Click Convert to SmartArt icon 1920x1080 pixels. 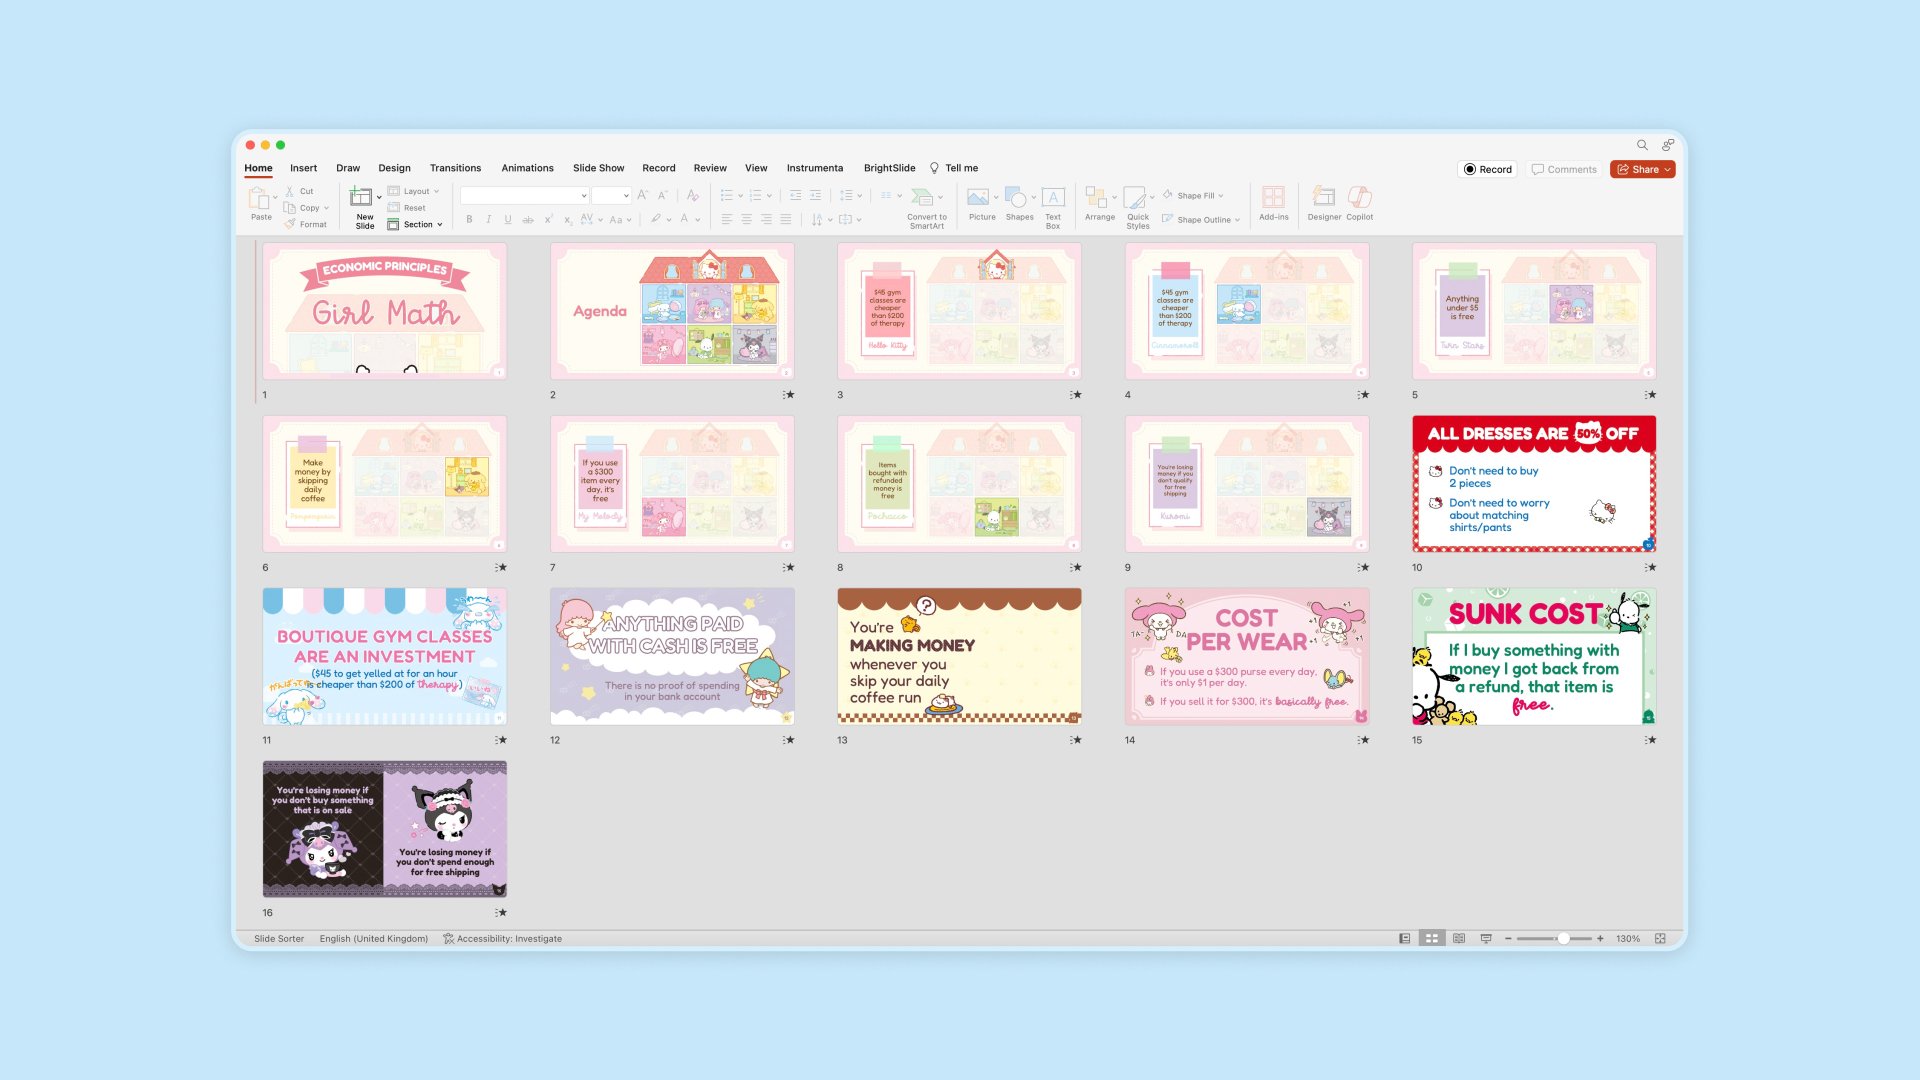(x=922, y=197)
